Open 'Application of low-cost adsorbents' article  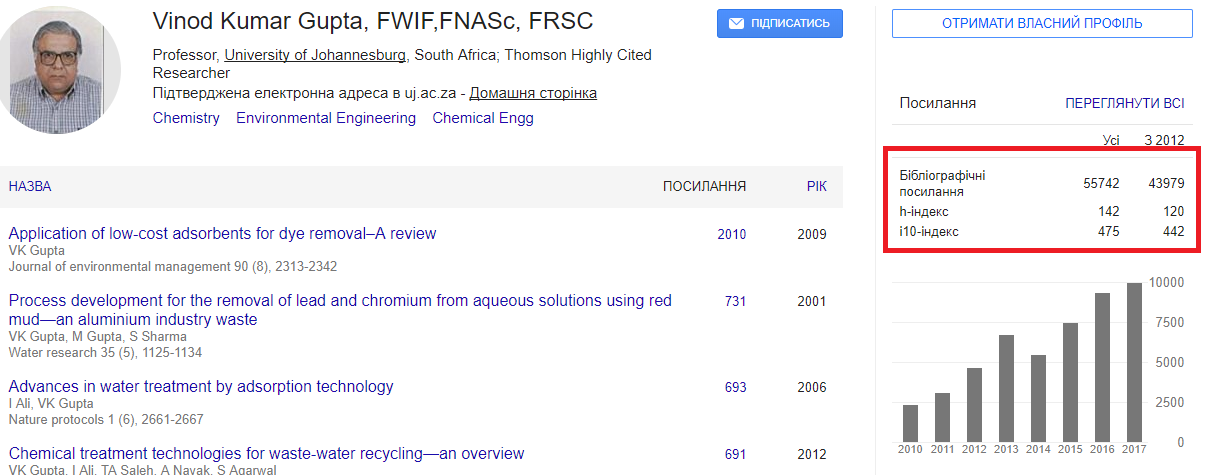[222, 234]
